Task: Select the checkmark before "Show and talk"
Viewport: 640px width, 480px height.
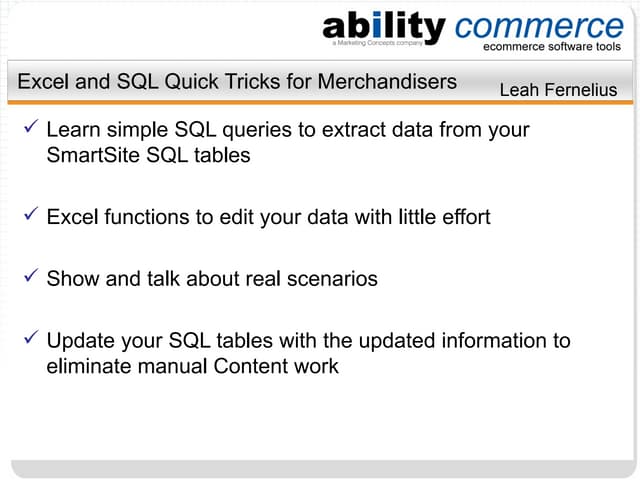Action: pos(29,276)
